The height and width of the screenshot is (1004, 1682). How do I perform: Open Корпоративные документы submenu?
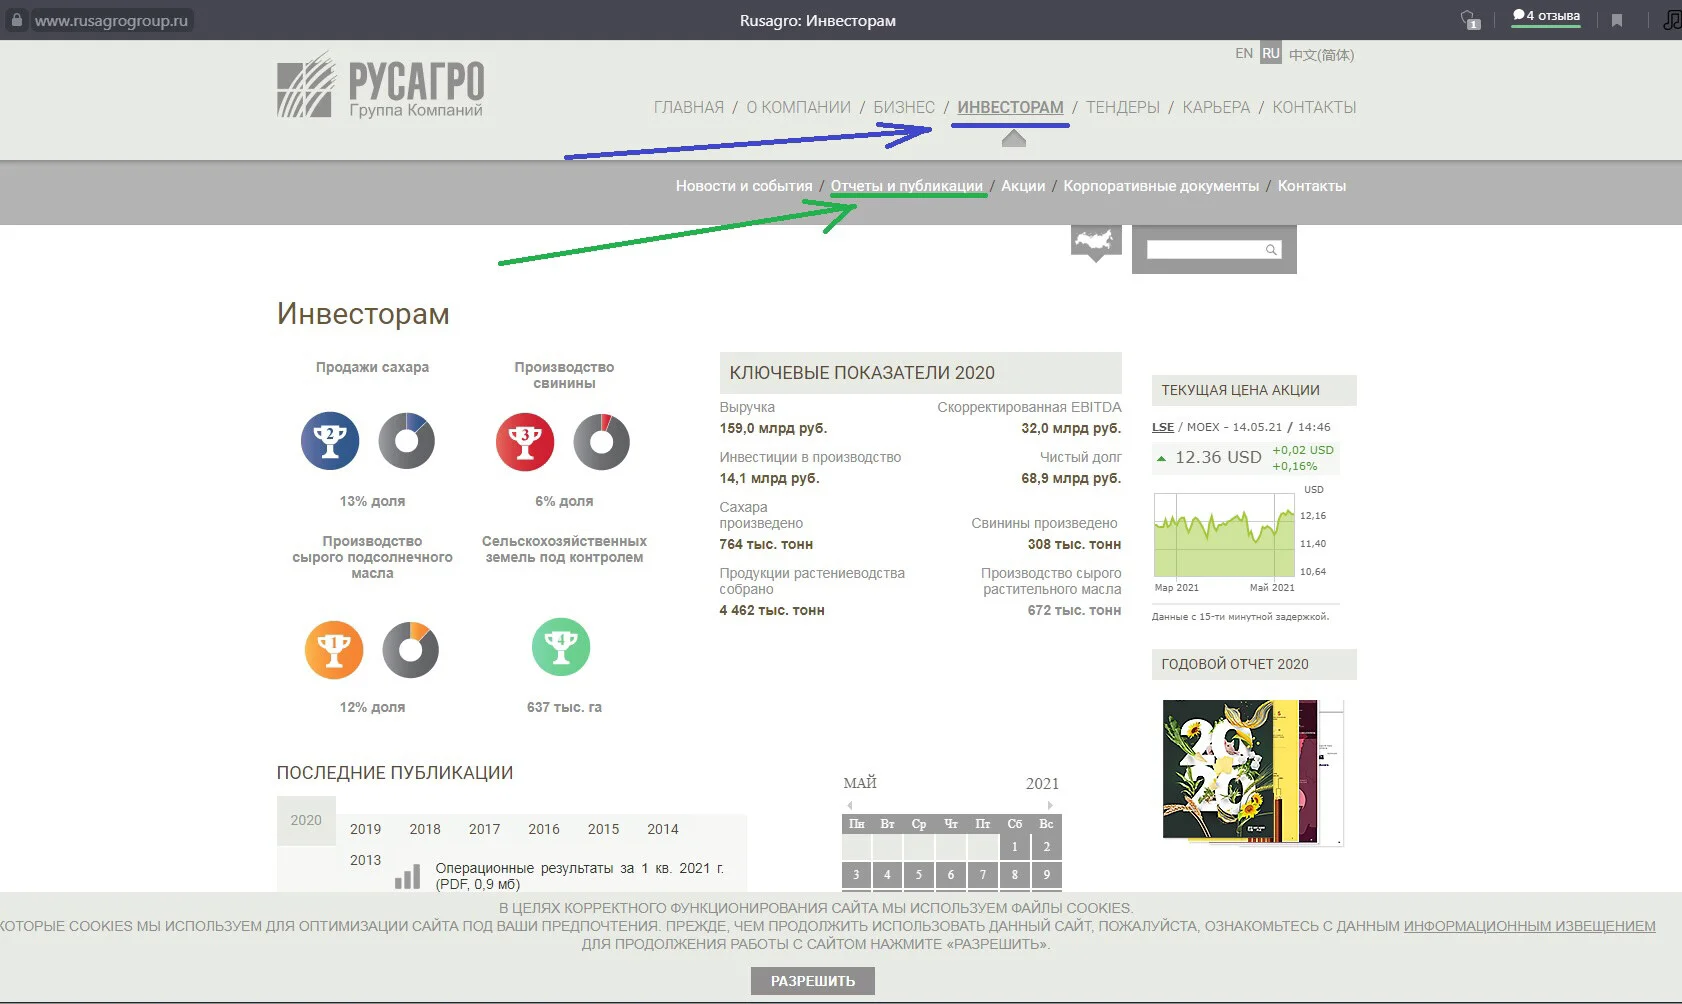[x=1161, y=186]
